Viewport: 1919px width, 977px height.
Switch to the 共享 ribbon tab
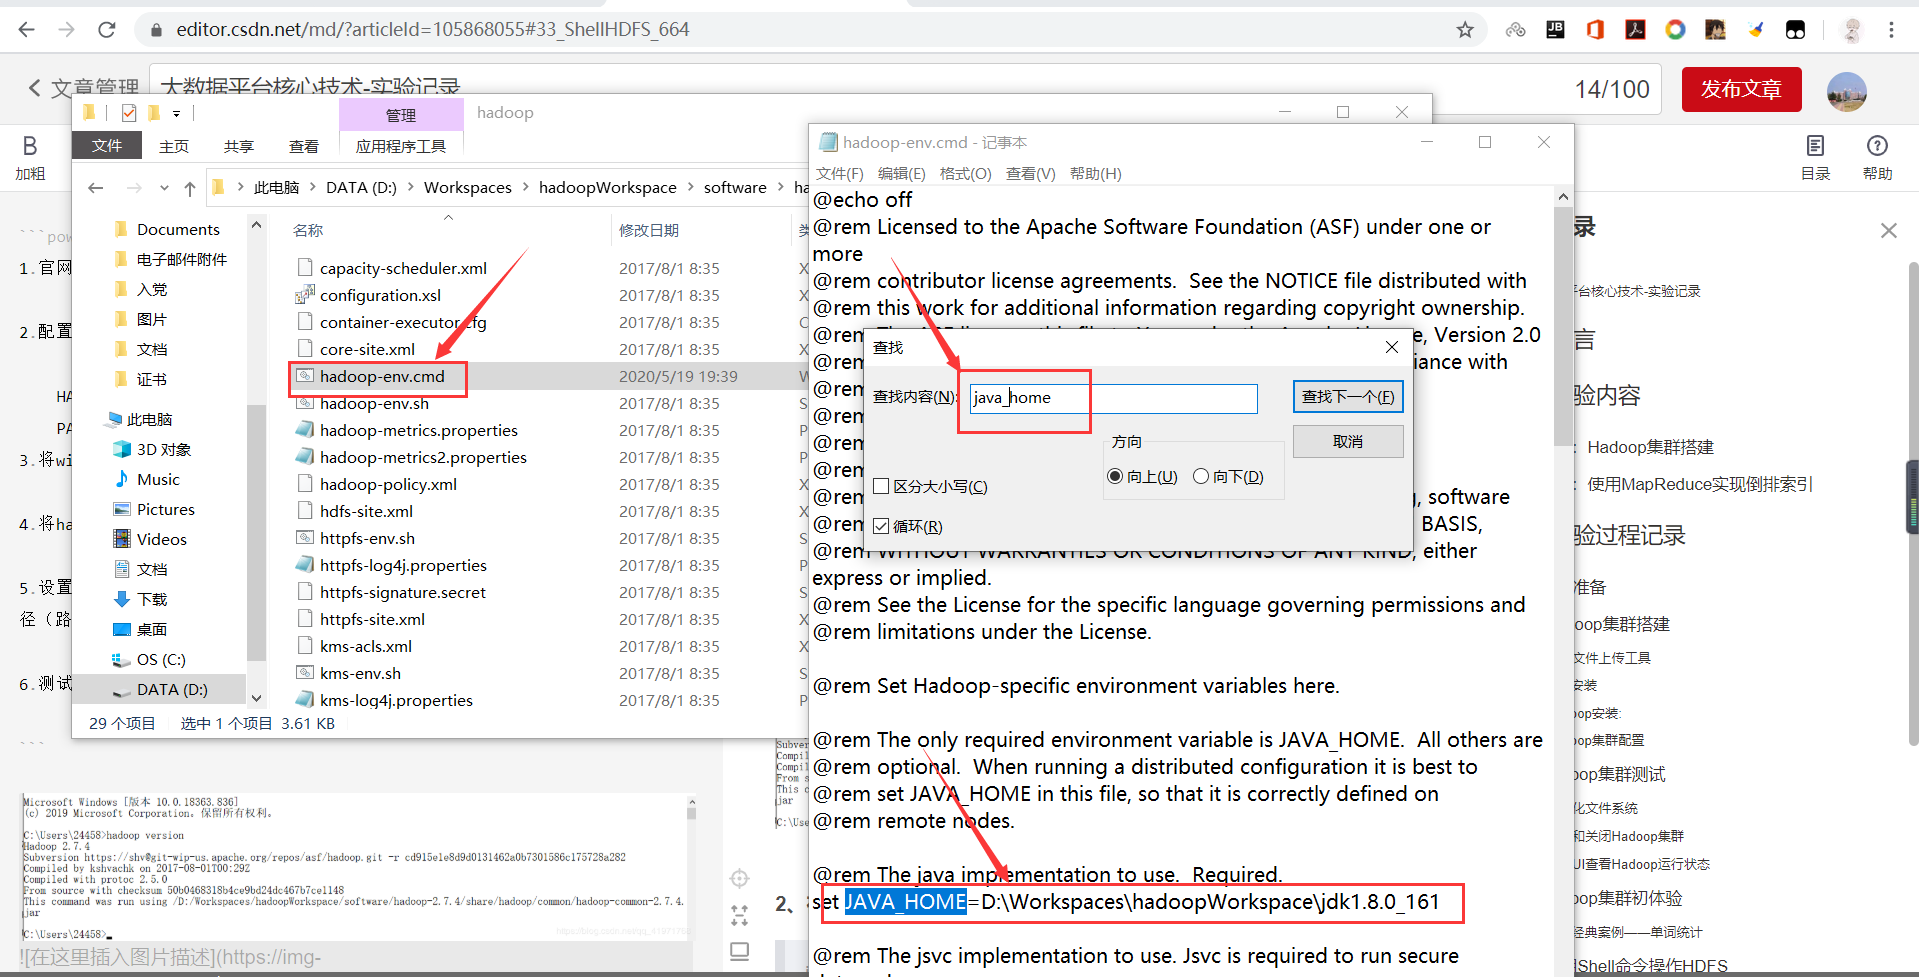pyautogui.click(x=239, y=146)
